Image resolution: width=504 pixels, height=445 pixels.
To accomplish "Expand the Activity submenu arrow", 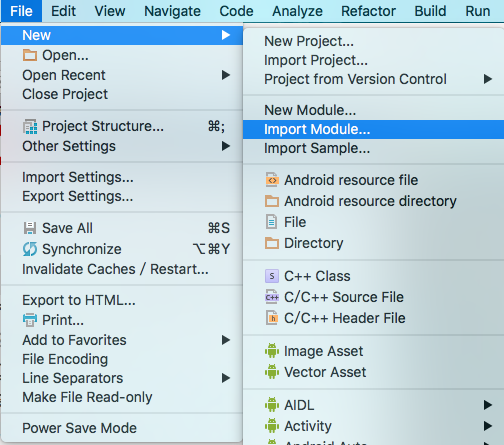I will 488,426.
